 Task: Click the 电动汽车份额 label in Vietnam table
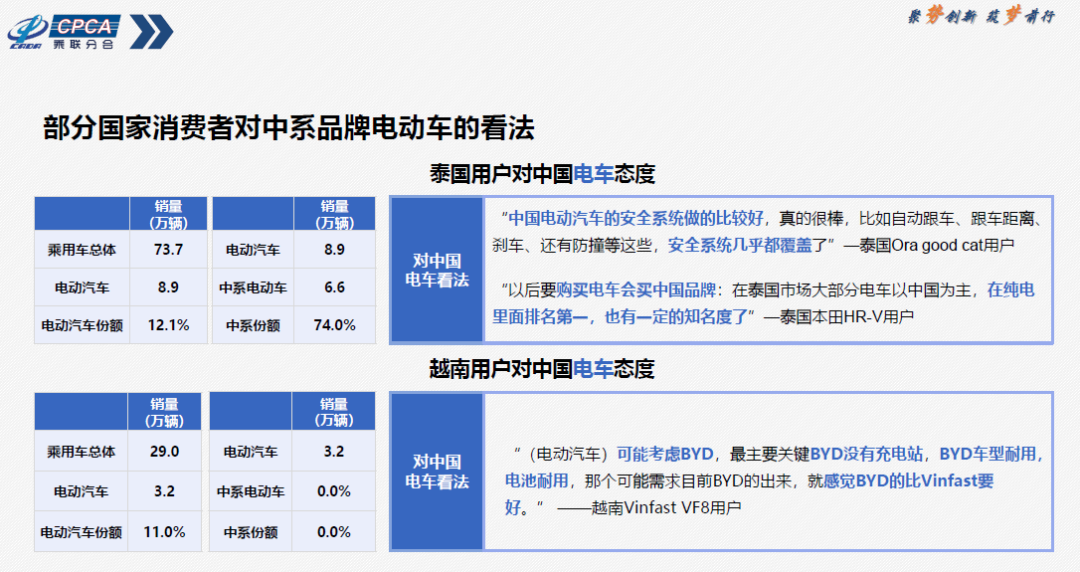point(83,531)
